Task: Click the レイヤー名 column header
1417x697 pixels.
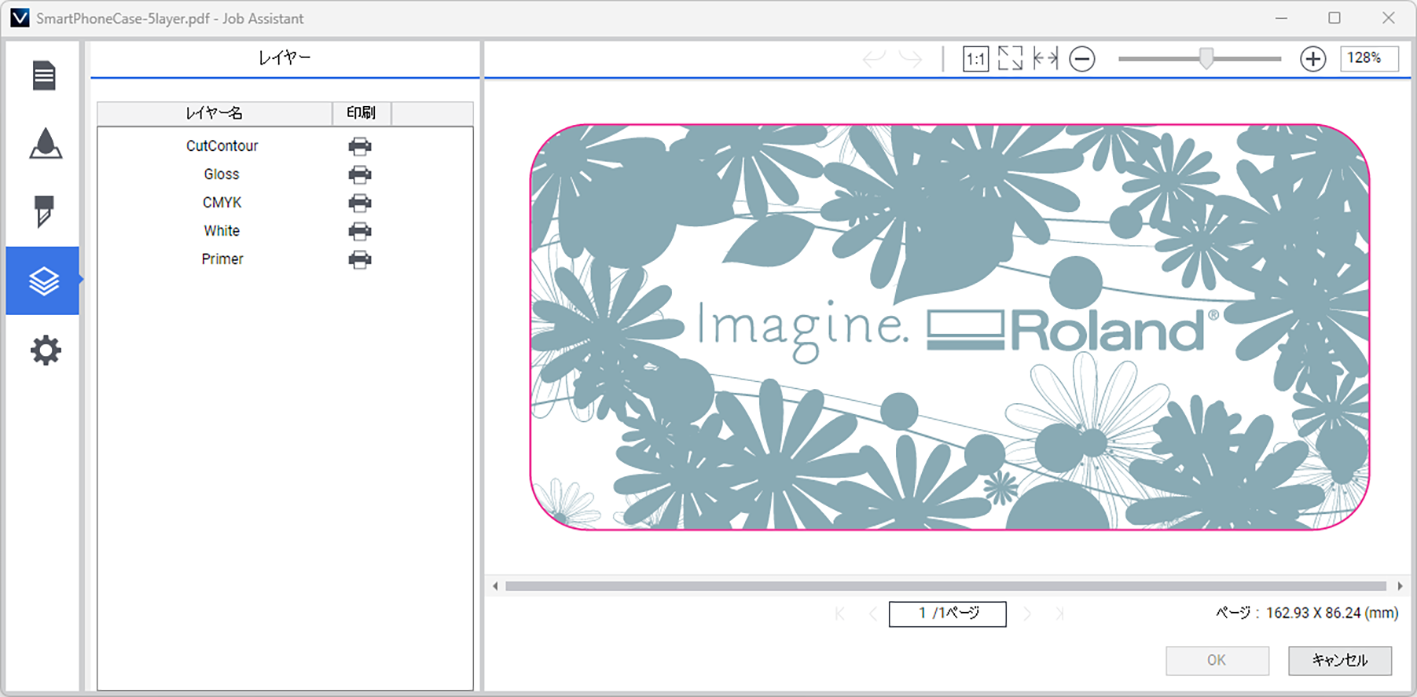Action: coord(214,114)
